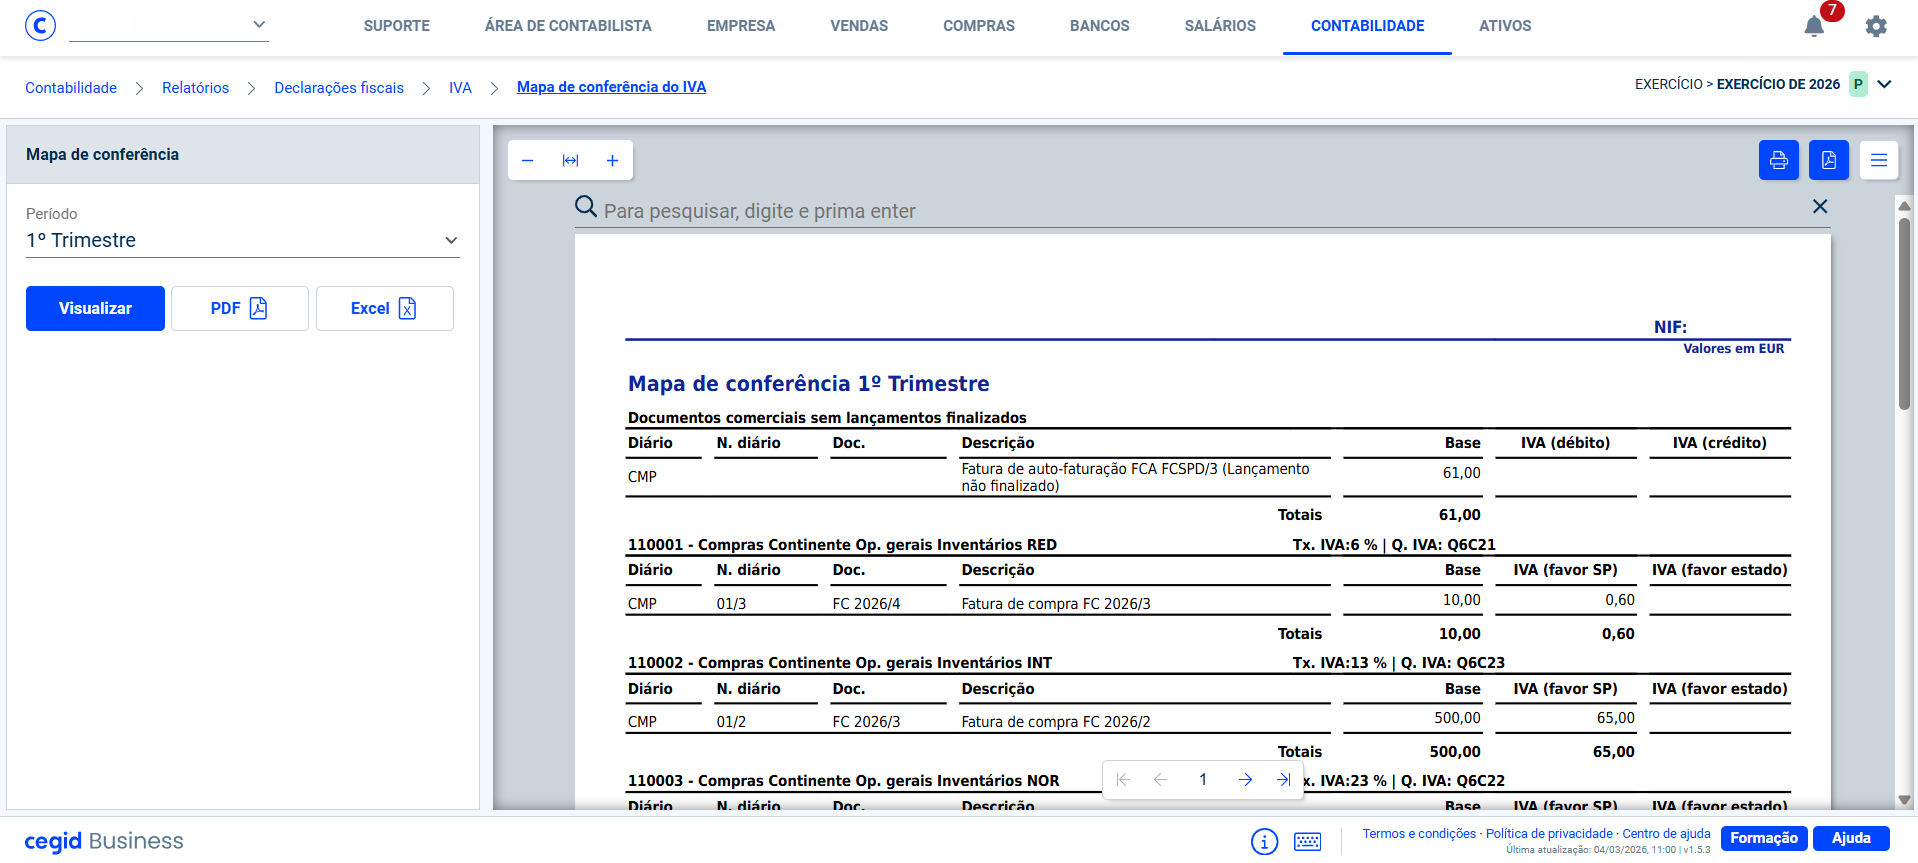Click 'Fatura de compra FC 2026/3' description
Image resolution: width=1918 pixels, height=863 pixels.
(1056, 604)
